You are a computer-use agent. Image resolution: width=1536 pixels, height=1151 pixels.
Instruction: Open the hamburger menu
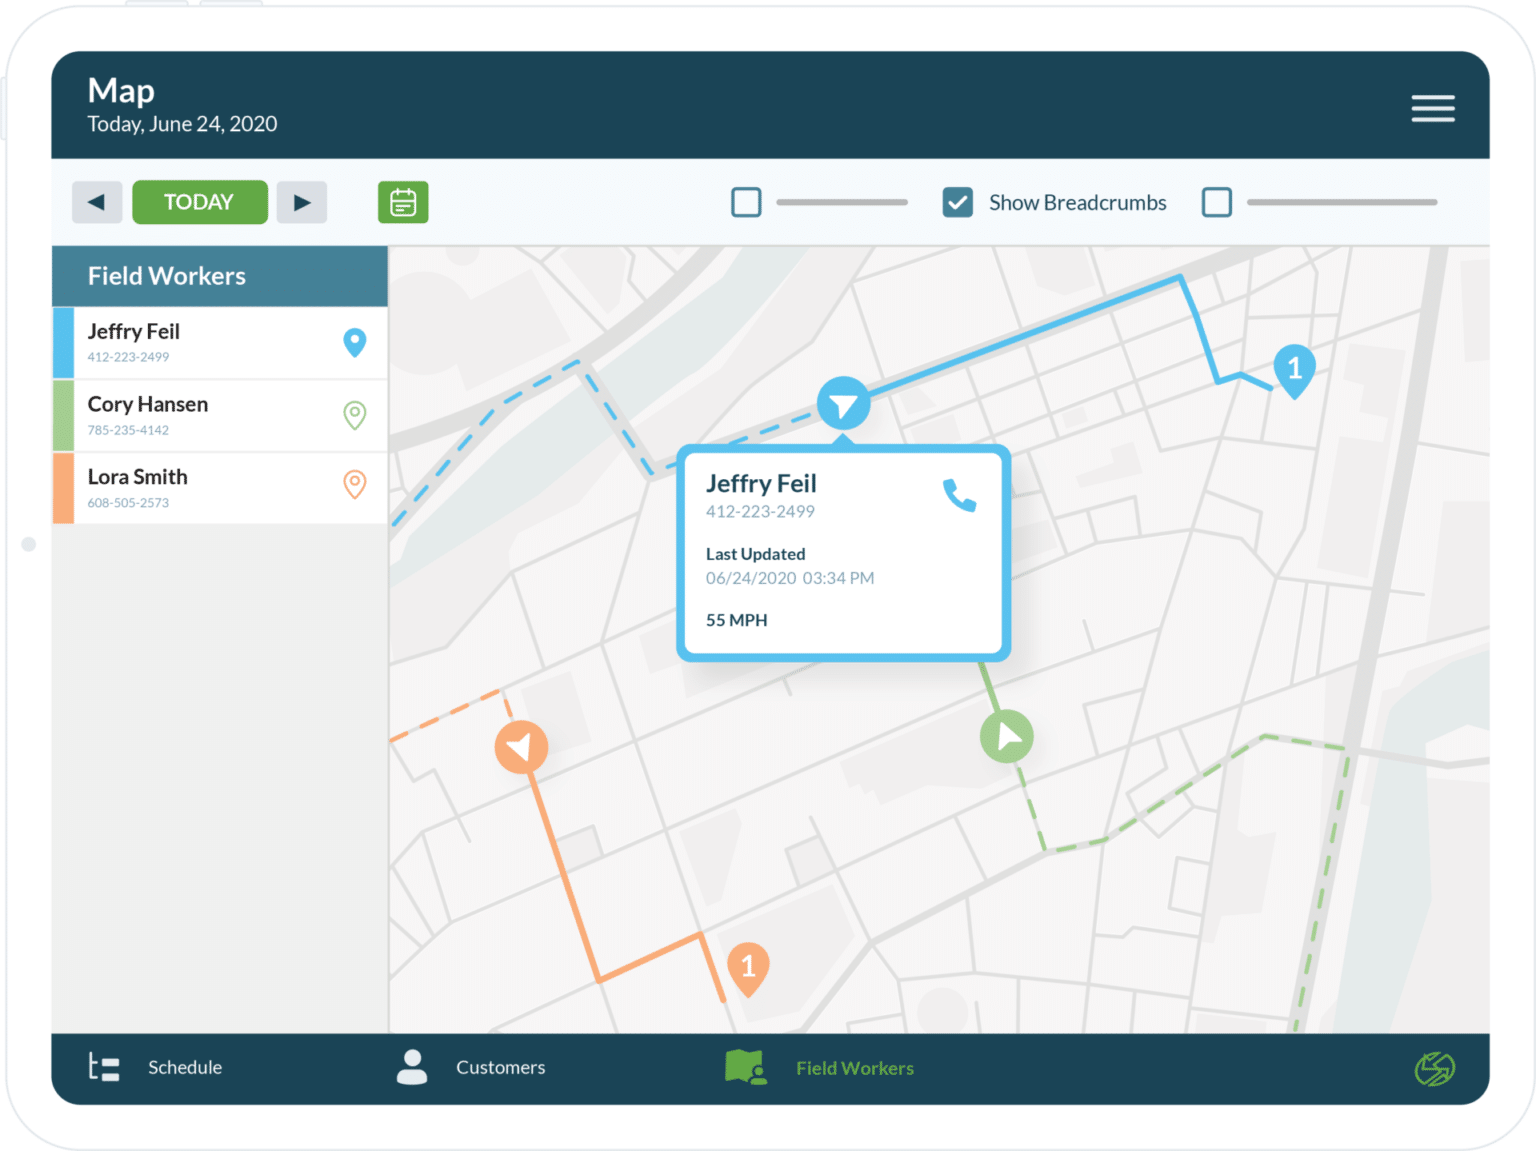[1432, 108]
